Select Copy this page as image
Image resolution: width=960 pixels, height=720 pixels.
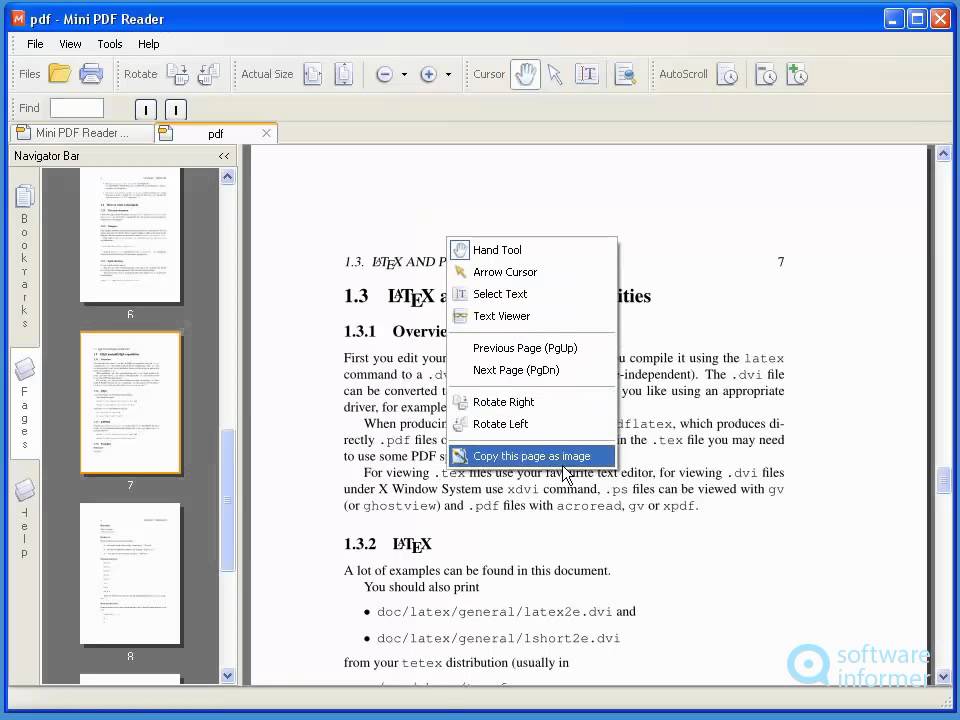pyautogui.click(x=532, y=456)
